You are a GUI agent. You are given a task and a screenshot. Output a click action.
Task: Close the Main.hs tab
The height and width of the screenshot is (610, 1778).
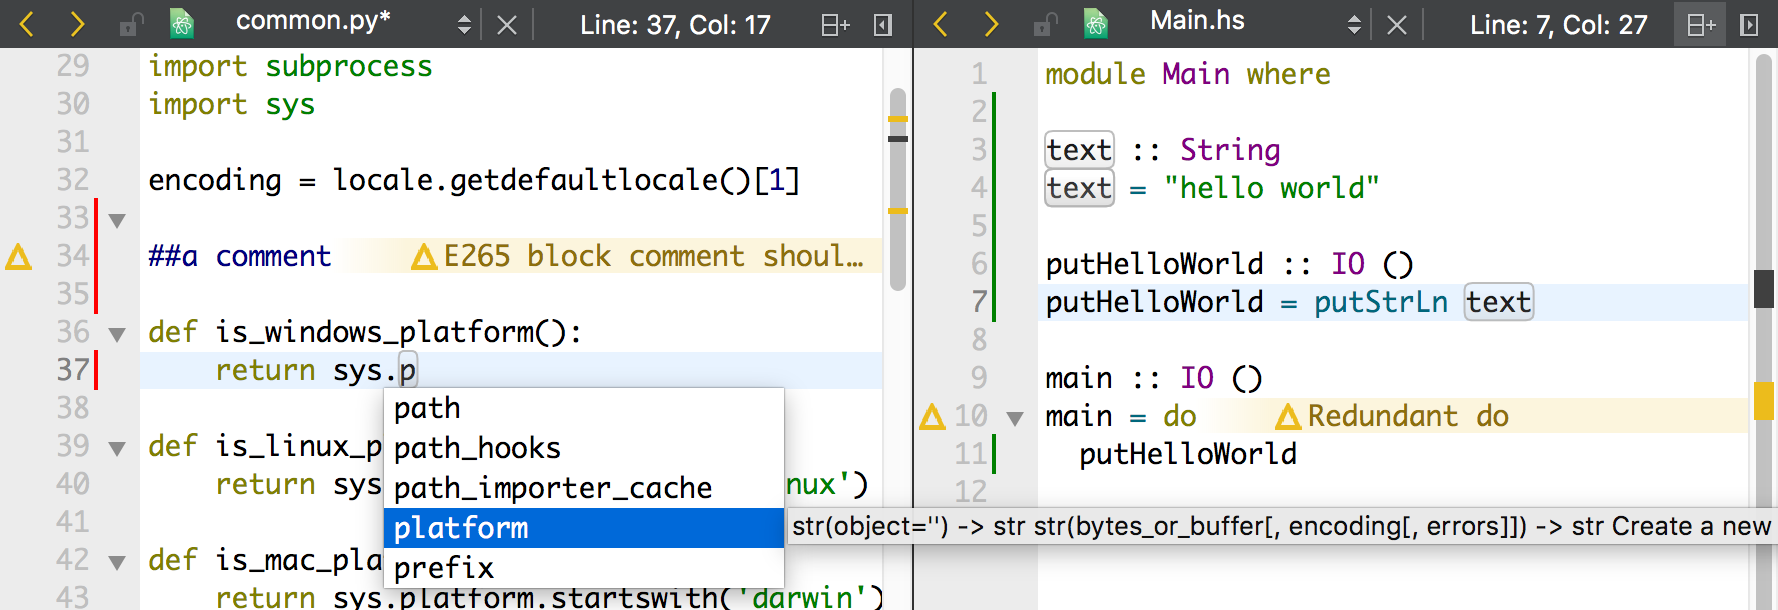pyautogui.click(x=1397, y=24)
